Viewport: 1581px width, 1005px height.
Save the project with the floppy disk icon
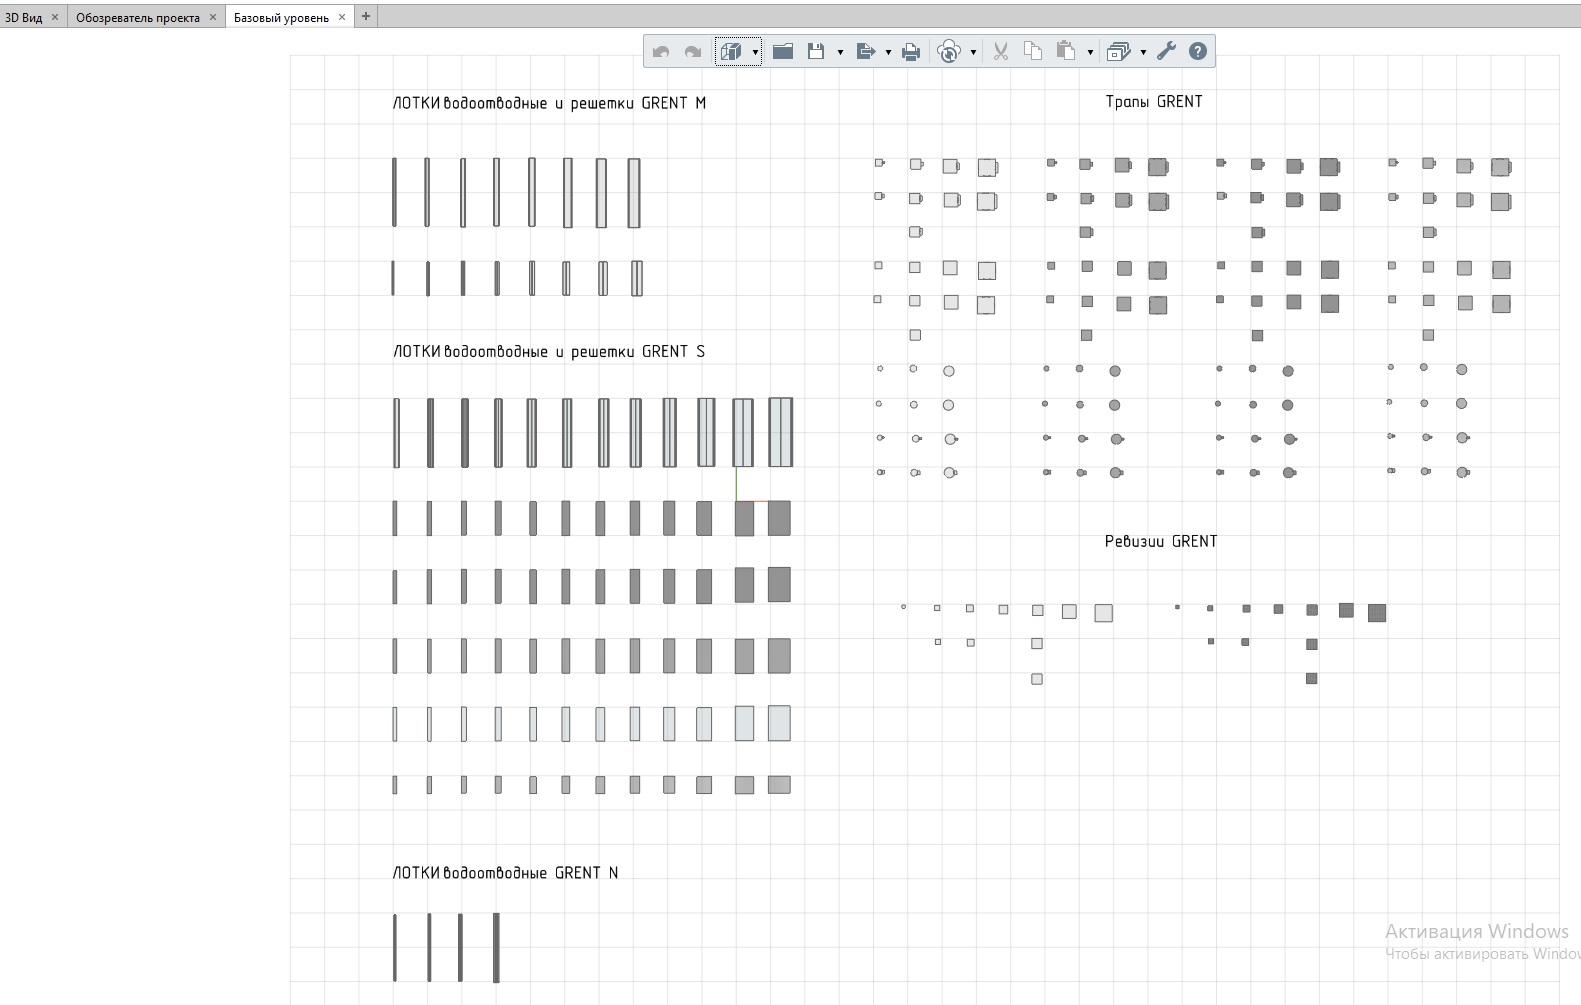tap(816, 51)
